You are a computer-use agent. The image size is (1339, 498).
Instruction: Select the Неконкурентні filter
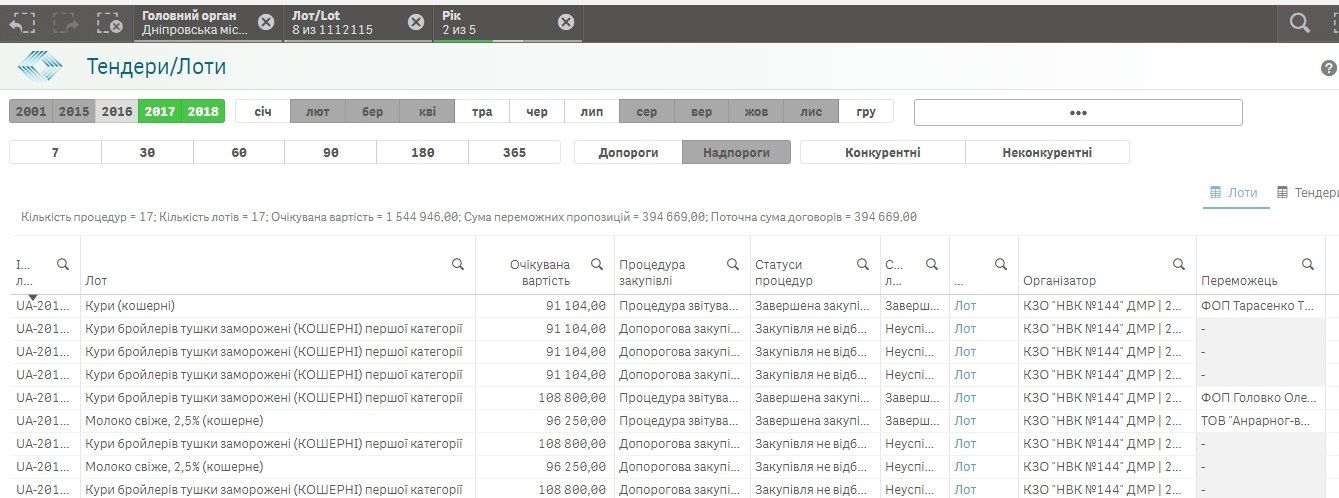pyautogui.click(x=1047, y=152)
